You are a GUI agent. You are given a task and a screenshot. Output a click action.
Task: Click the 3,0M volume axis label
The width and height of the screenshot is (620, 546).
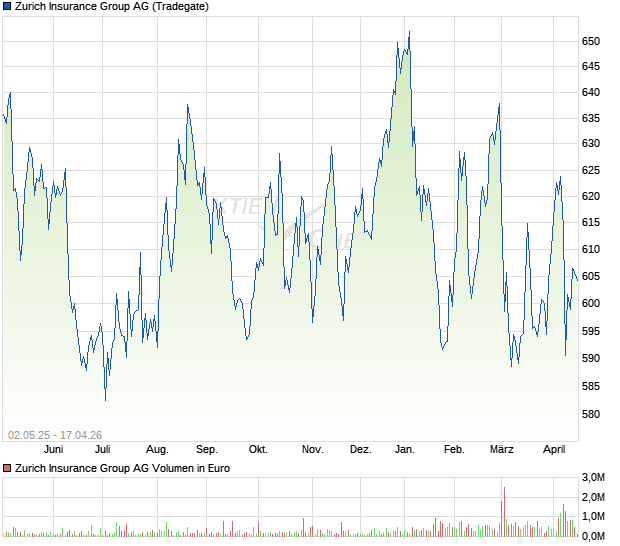[594, 476]
